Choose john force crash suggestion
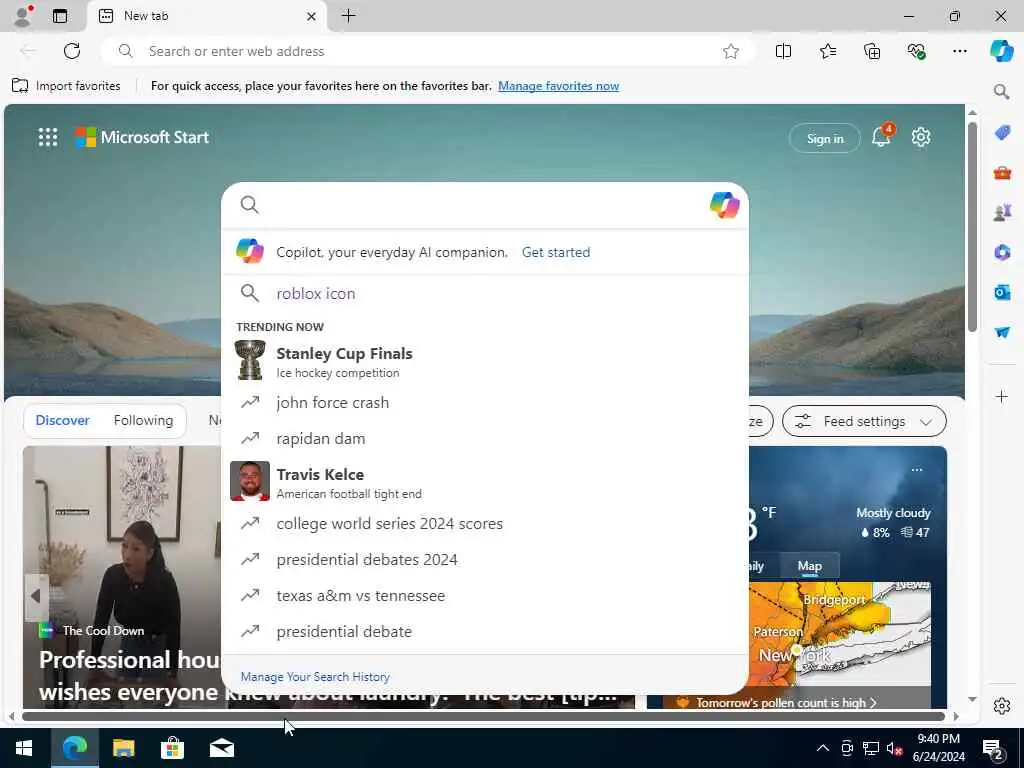The width and height of the screenshot is (1024, 768). [x=485, y=402]
